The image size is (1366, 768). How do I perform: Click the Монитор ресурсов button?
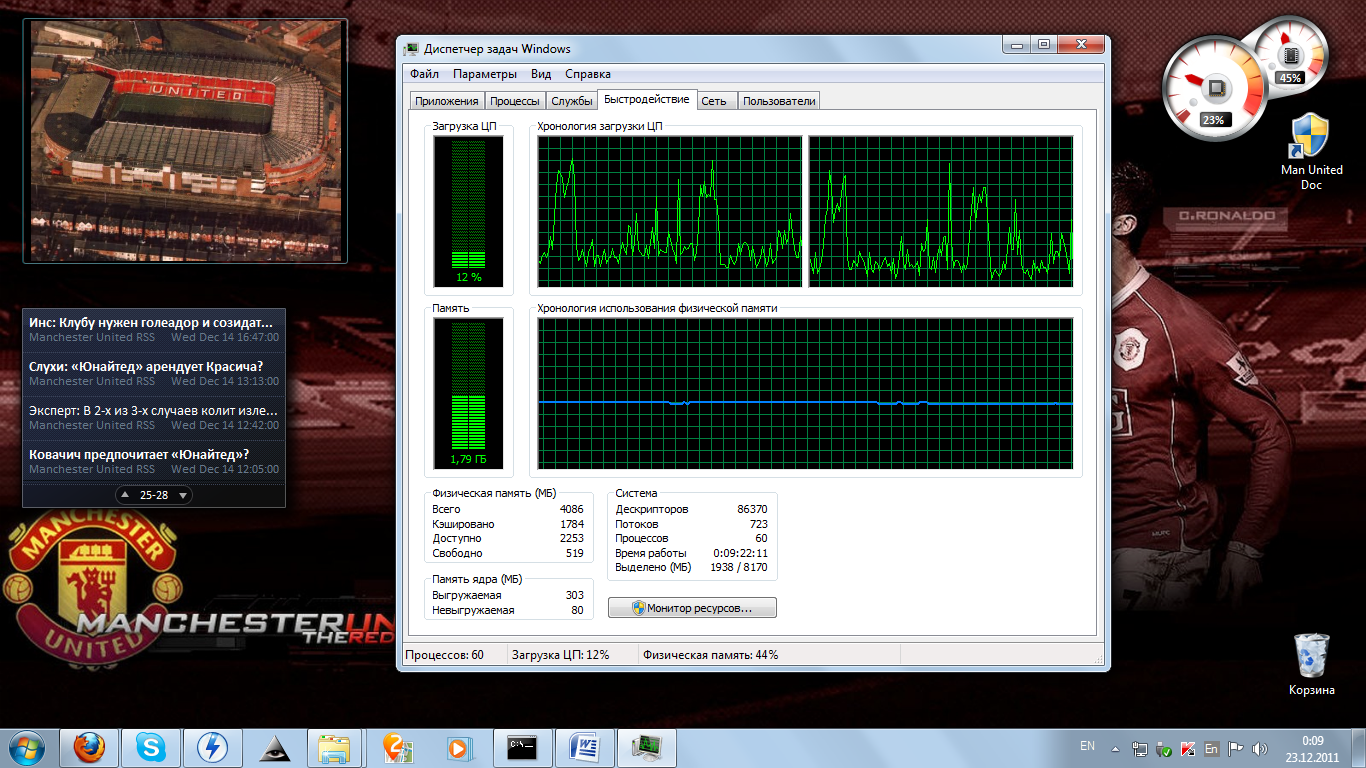692,608
